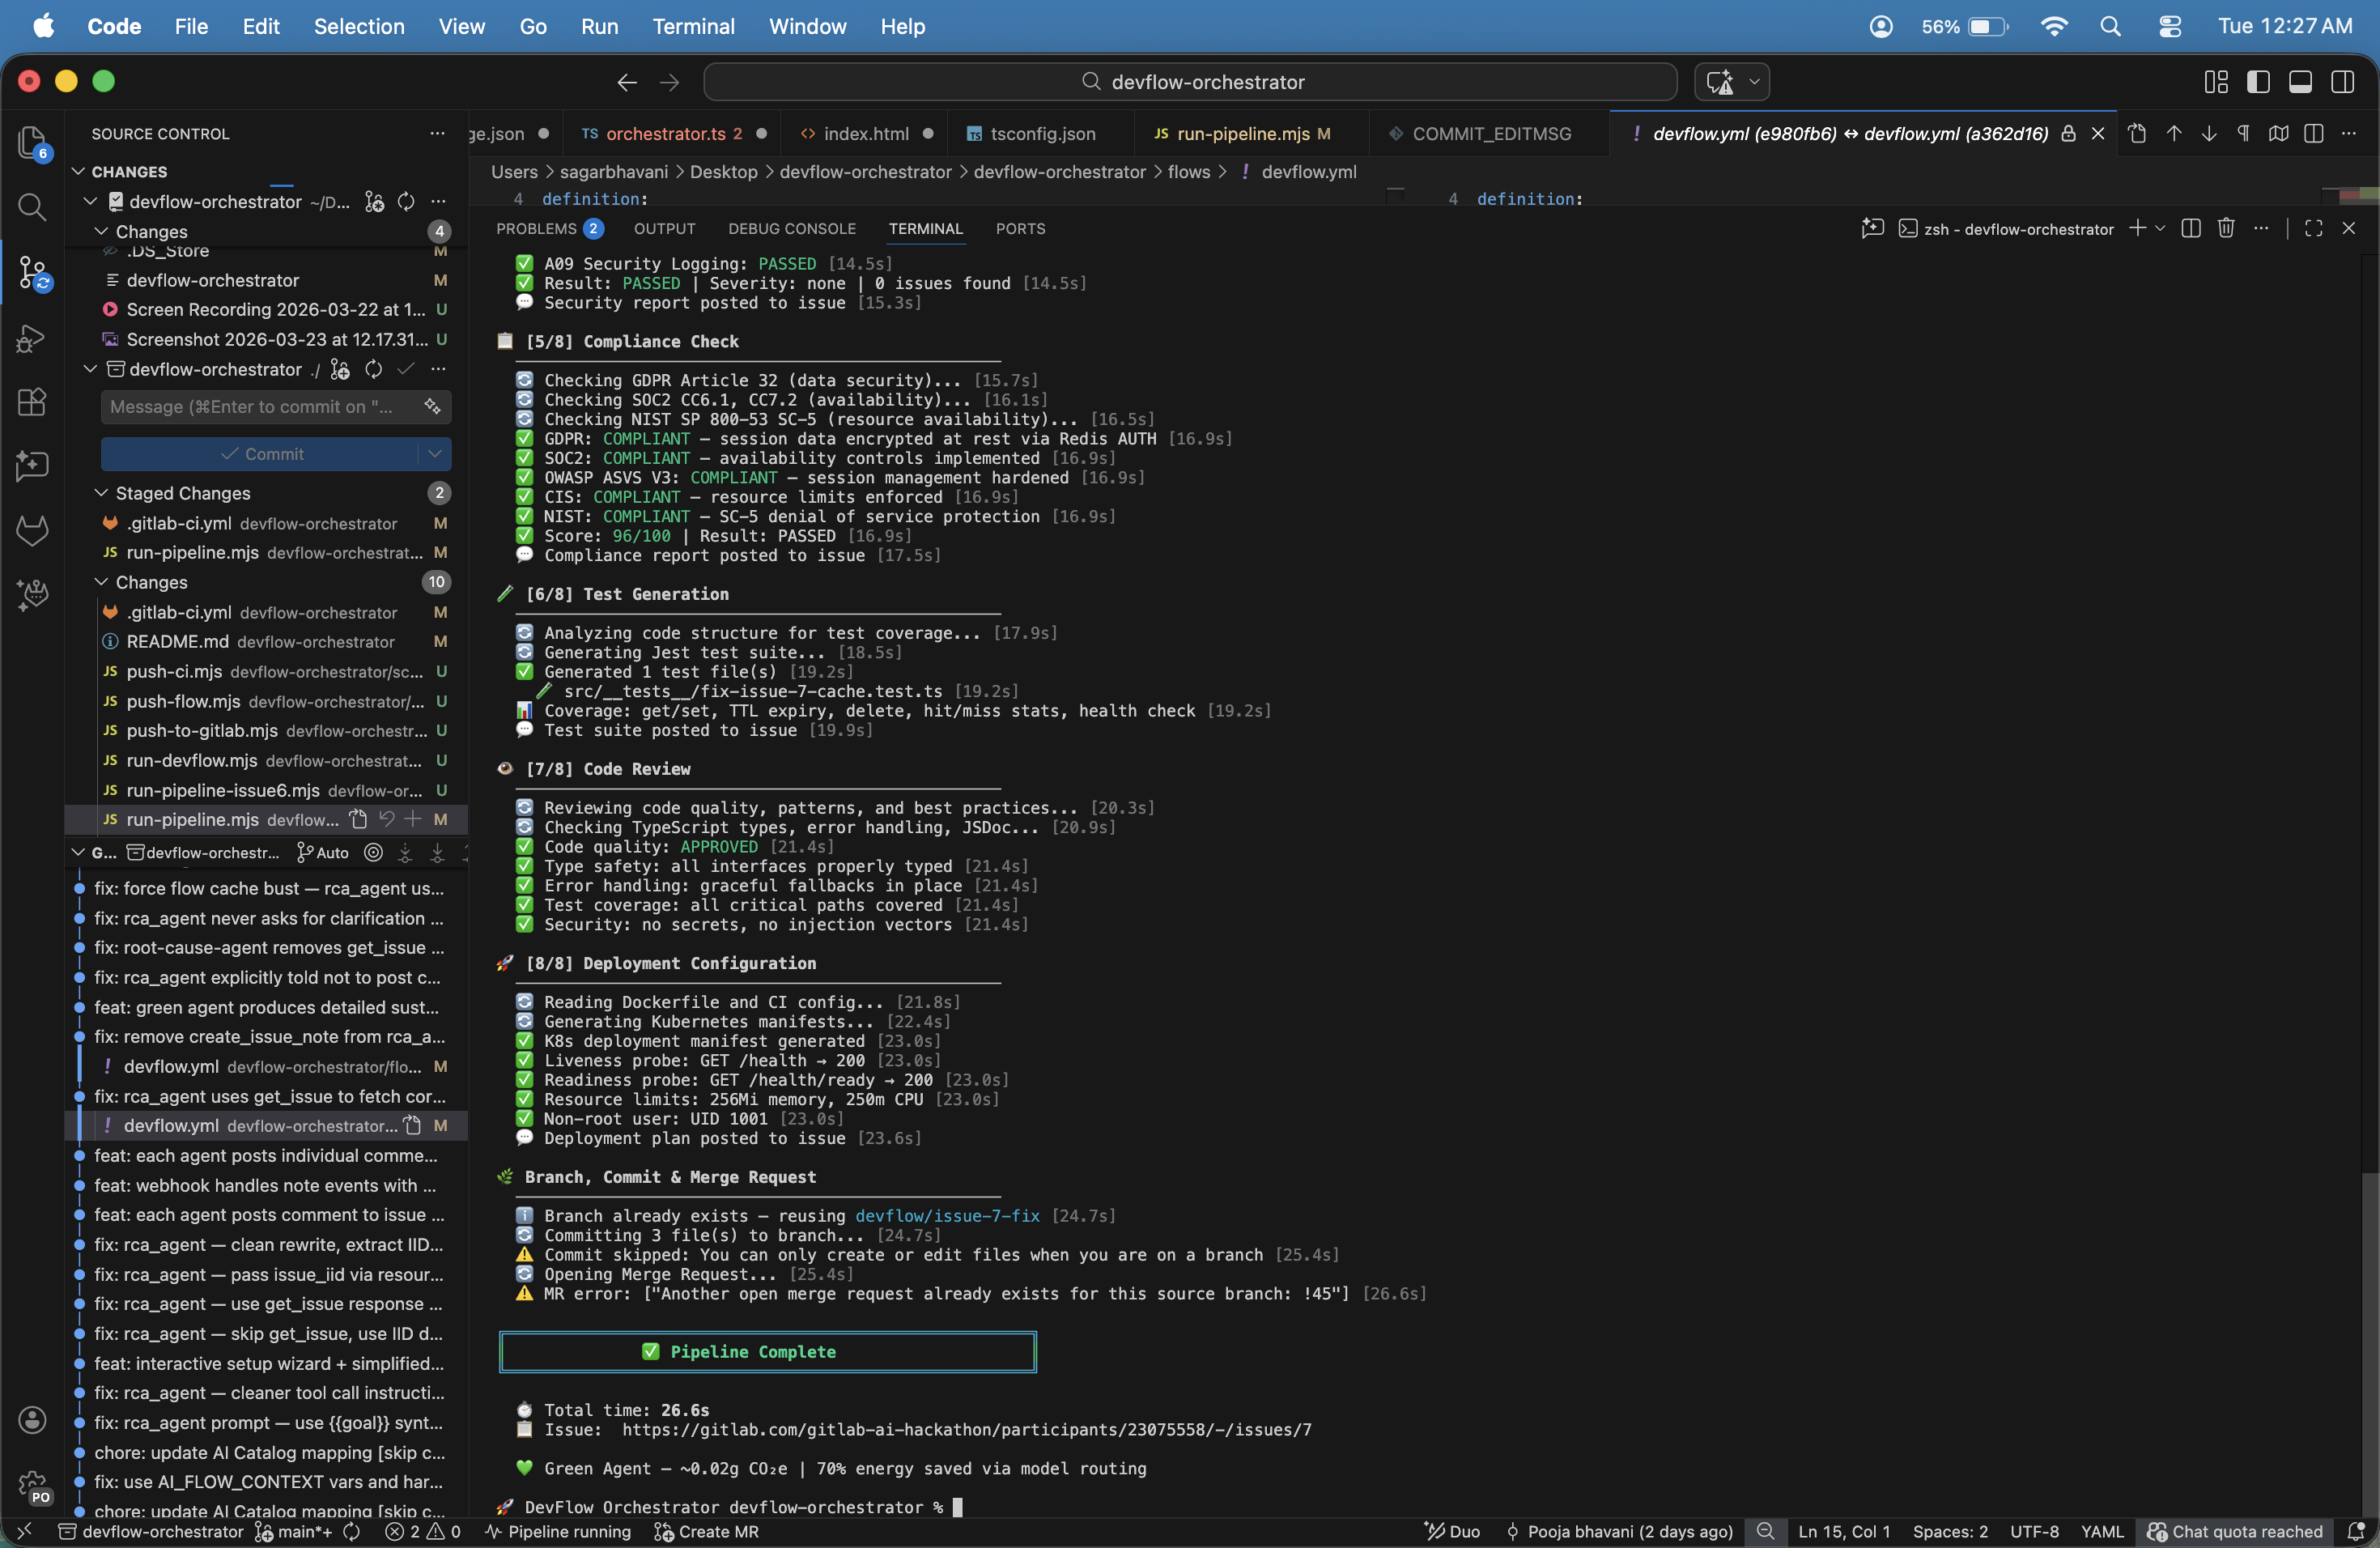Split the terminal pane
The height and width of the screenshot is (1548, 2380).
point(2190,228)
